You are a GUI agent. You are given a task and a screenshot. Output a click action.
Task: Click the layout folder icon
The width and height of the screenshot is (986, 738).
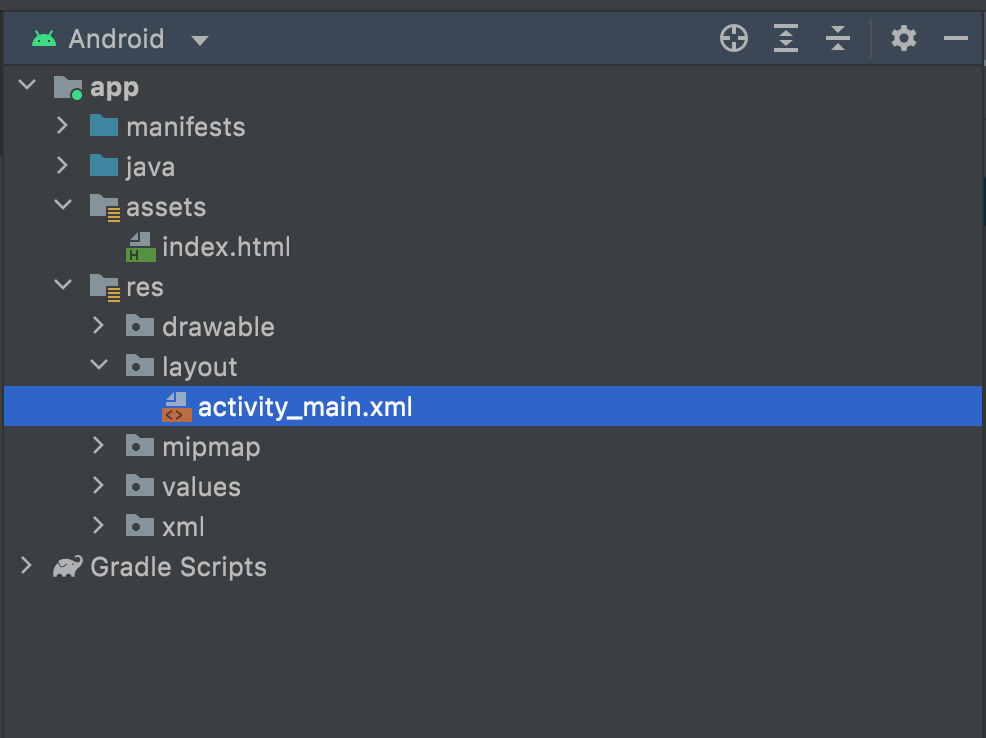(x=140, y=365)
